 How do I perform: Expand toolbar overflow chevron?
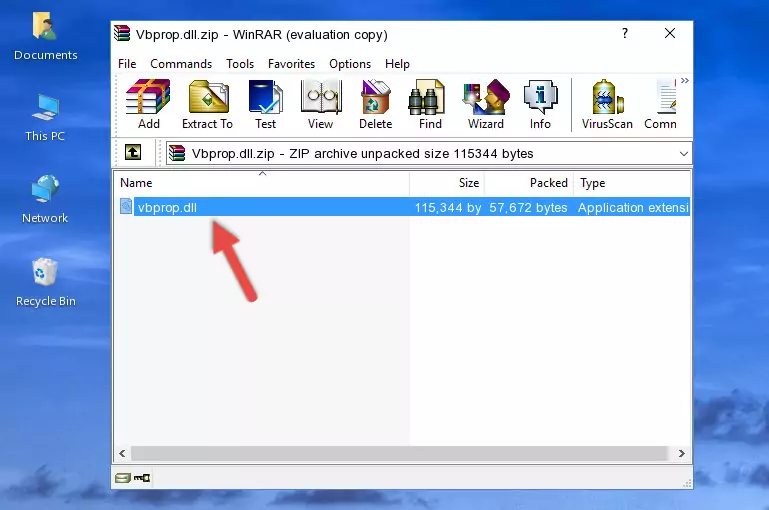point(685,80)
